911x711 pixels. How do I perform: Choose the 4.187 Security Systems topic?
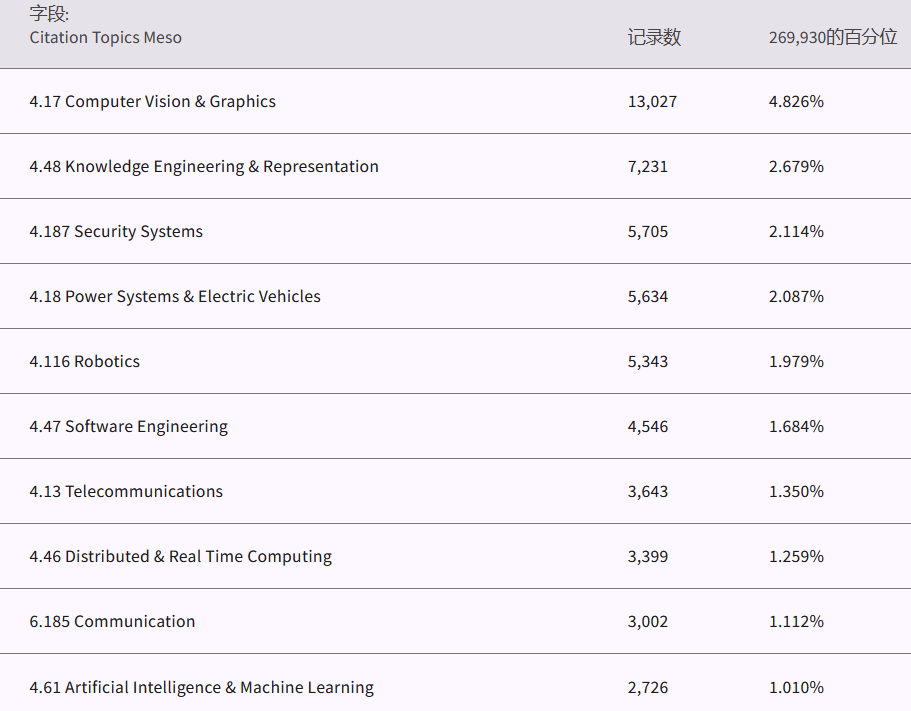coord(116,231)
